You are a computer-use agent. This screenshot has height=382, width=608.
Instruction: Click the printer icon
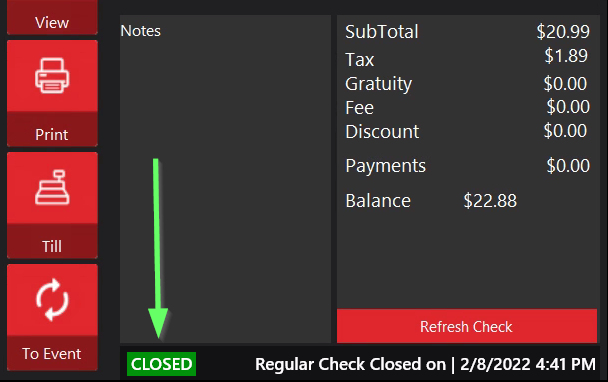tap(52, 76)
